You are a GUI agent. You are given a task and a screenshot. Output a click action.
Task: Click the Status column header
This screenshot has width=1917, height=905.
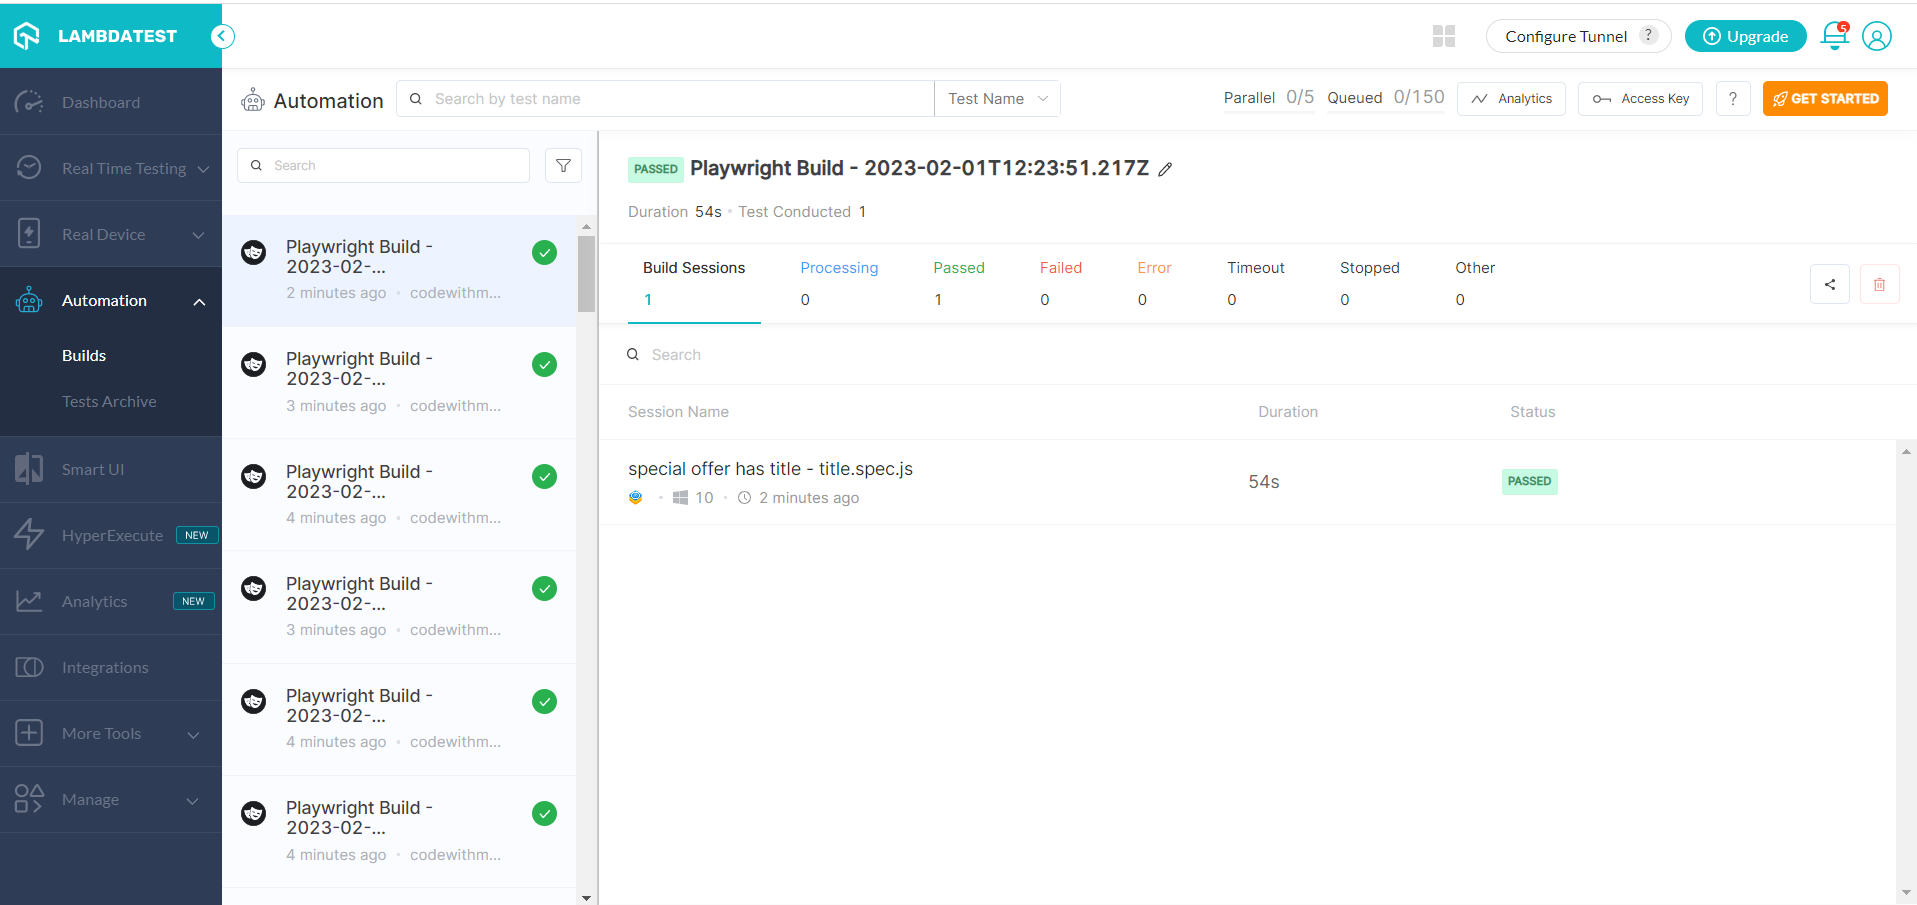pos(1532,411)
